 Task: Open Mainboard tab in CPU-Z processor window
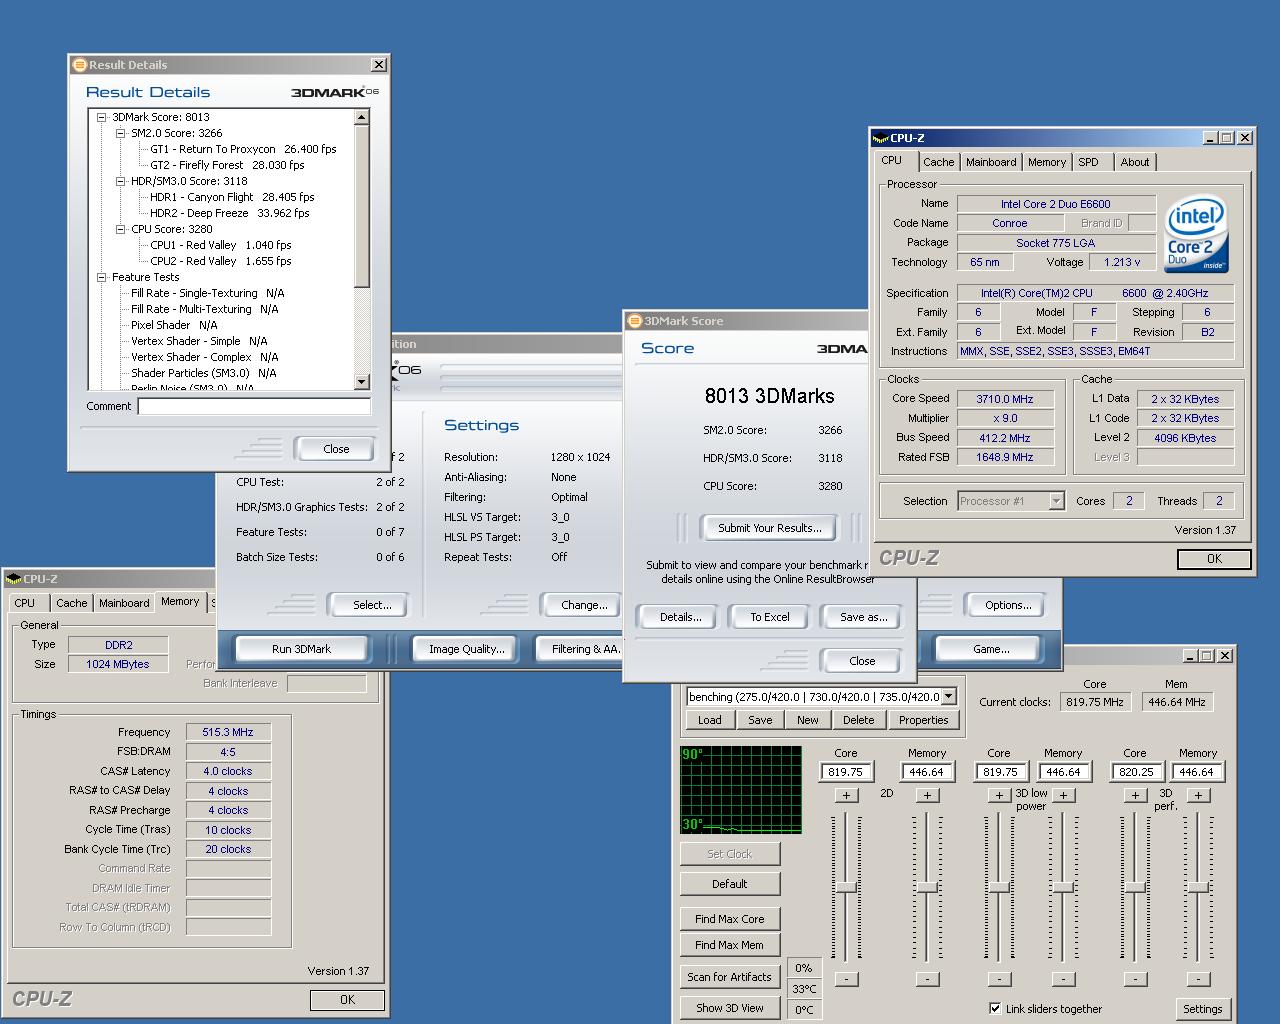click(x=991, y=162)
